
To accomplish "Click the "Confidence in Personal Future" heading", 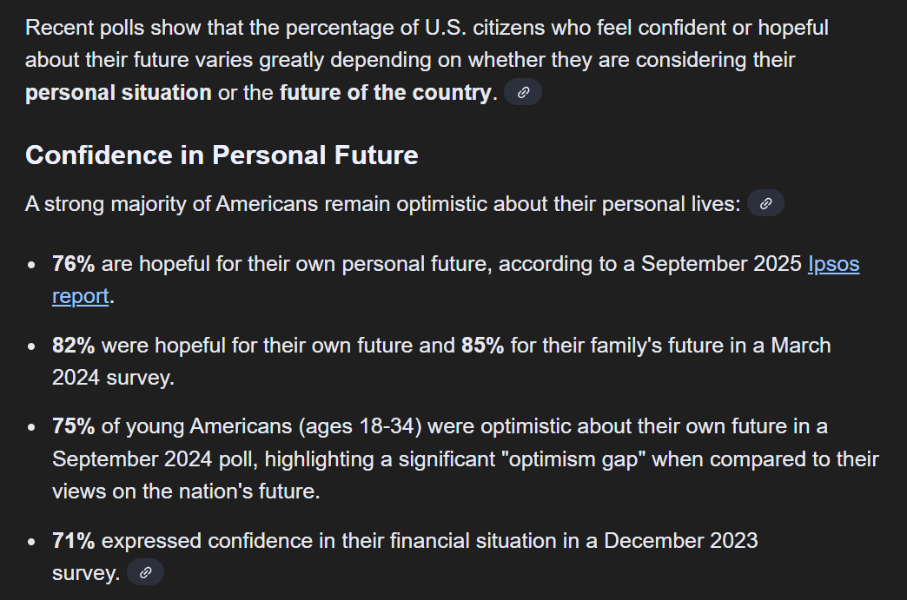I will 221,155.
